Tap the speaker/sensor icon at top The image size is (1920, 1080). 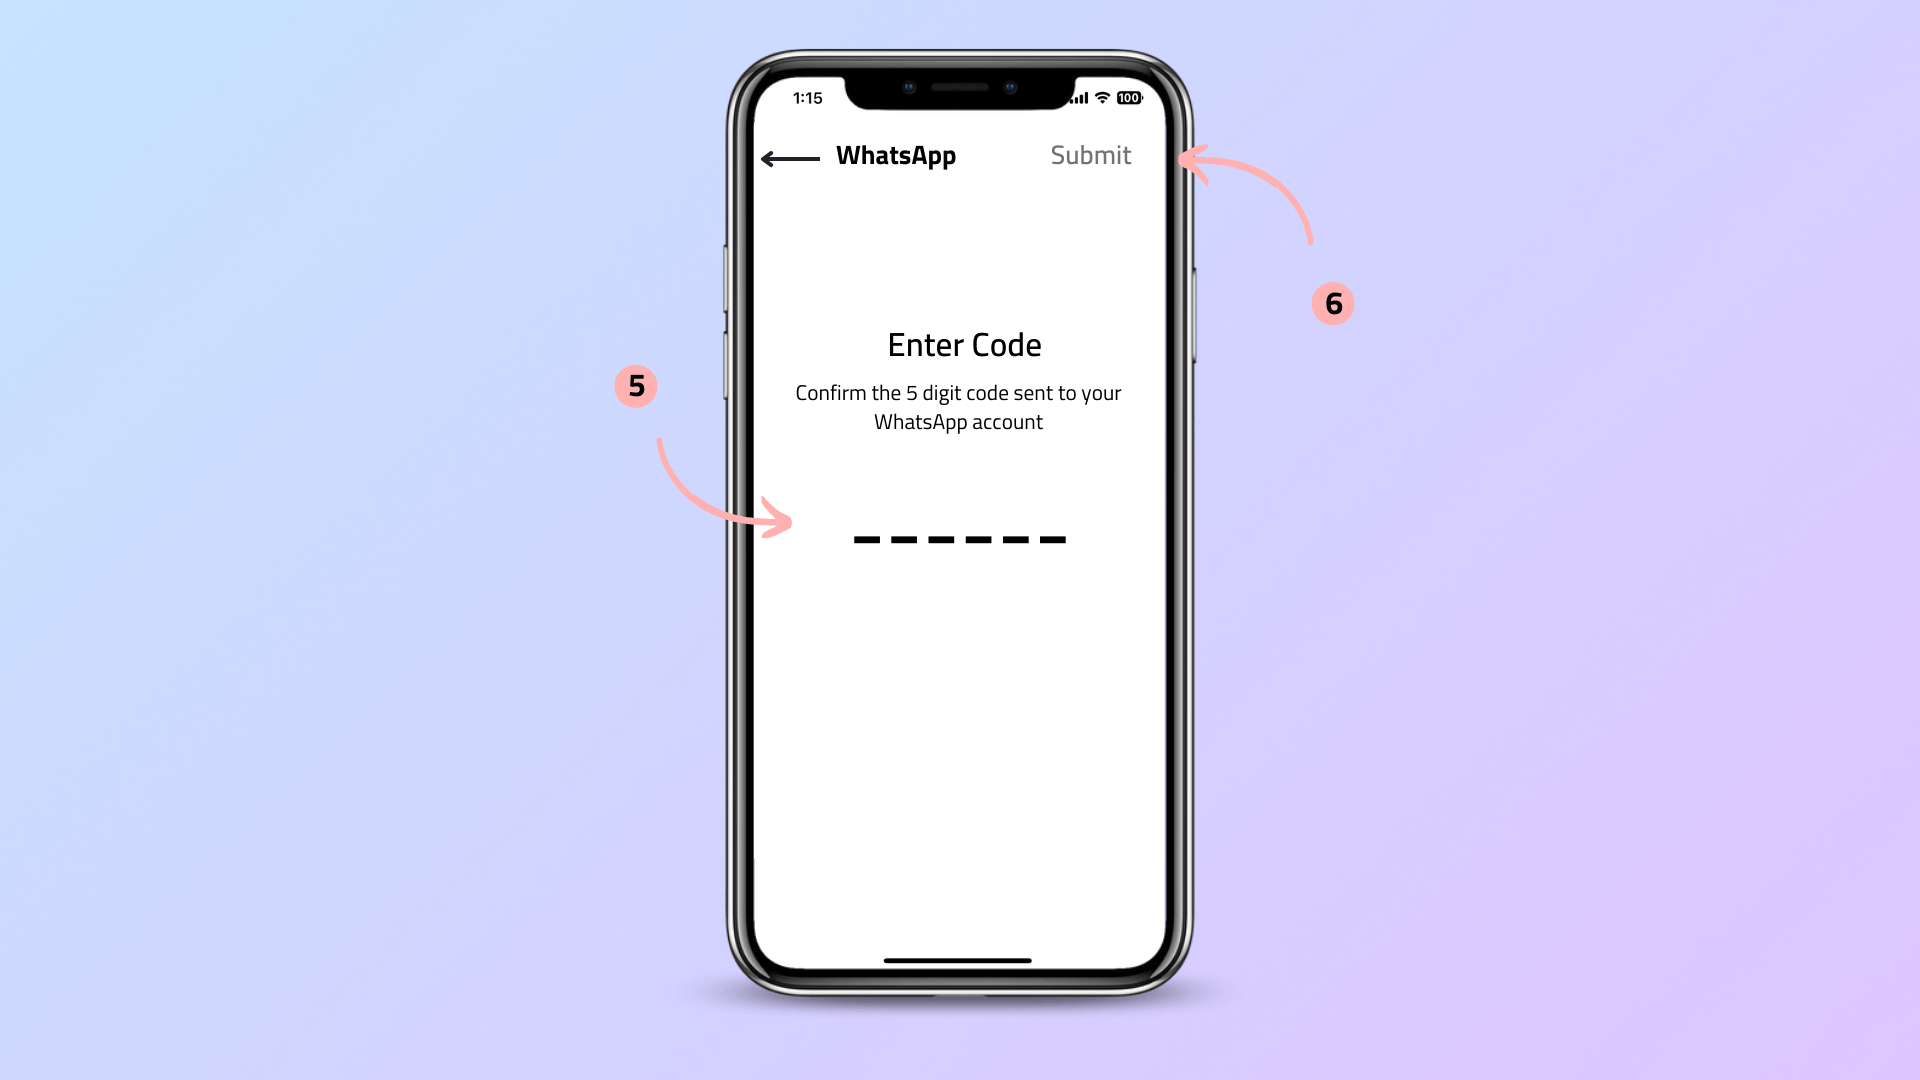point(960,82)
